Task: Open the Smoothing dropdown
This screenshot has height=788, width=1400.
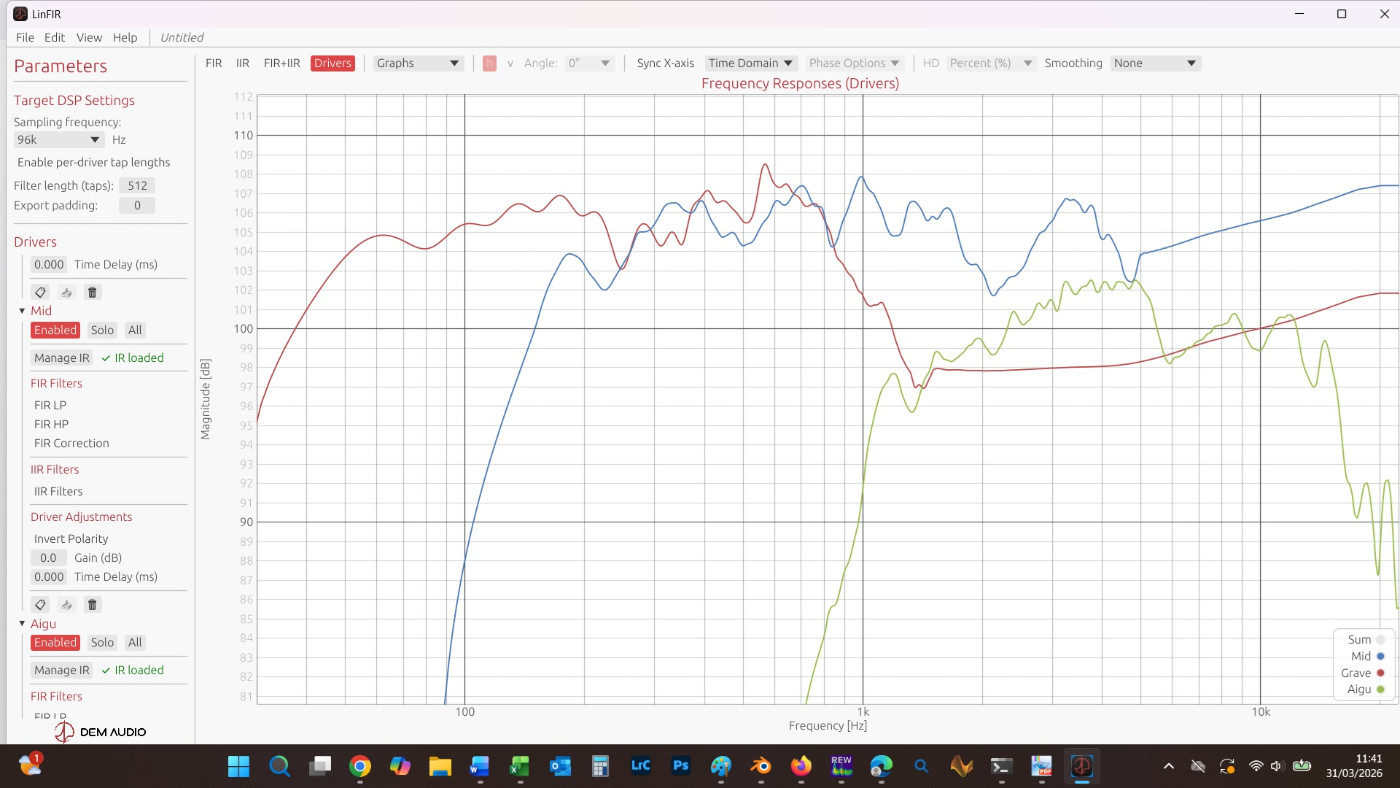Action: click(1155, 63)
